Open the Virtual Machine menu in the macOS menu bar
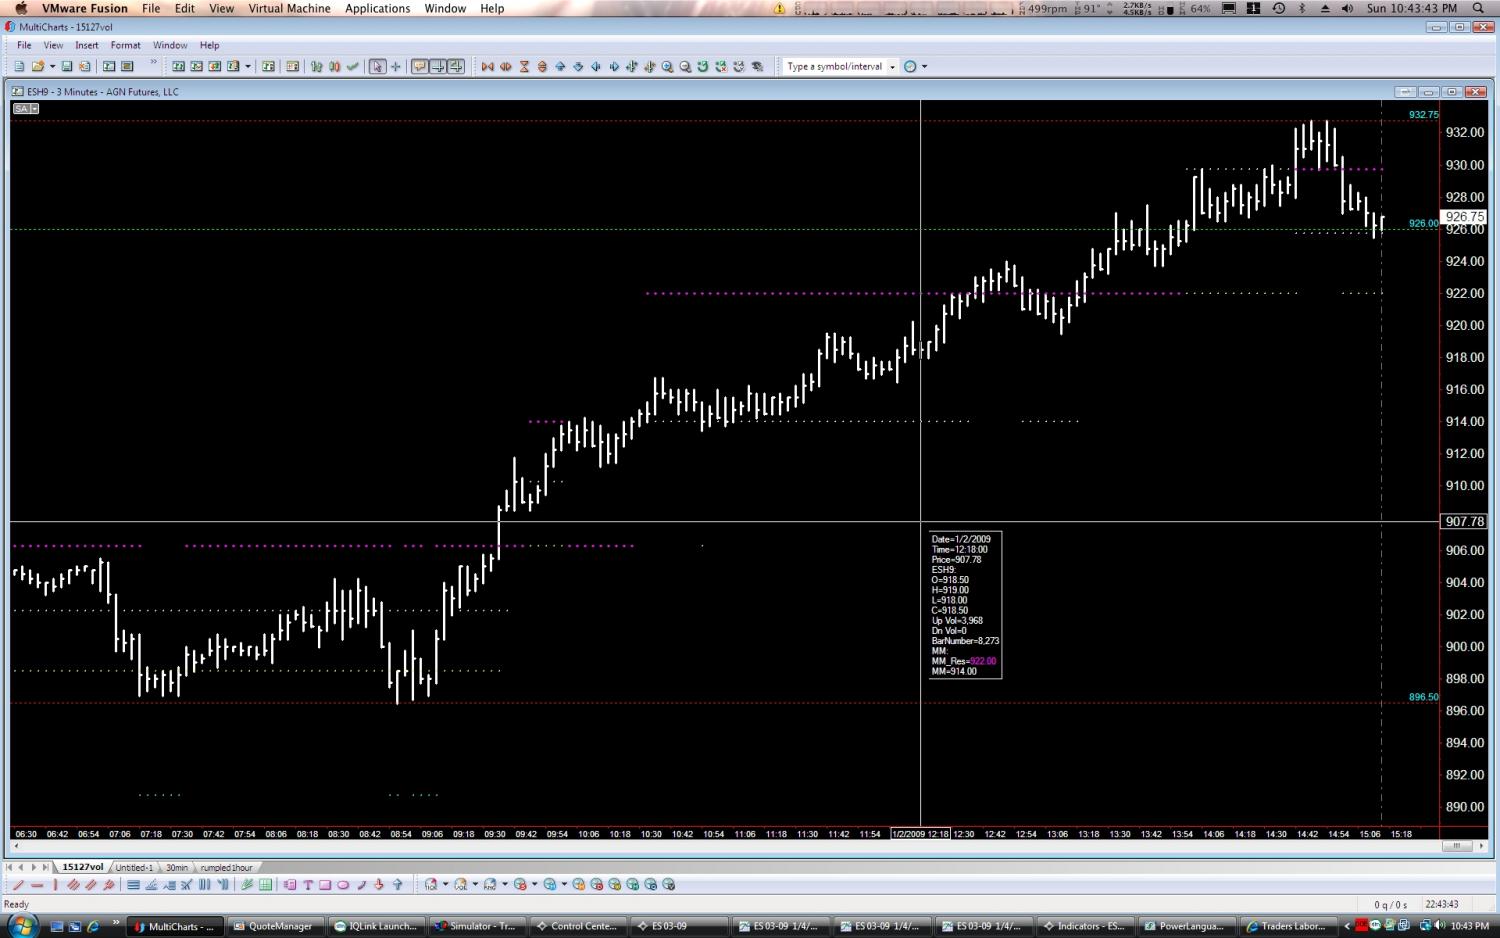 289,8
